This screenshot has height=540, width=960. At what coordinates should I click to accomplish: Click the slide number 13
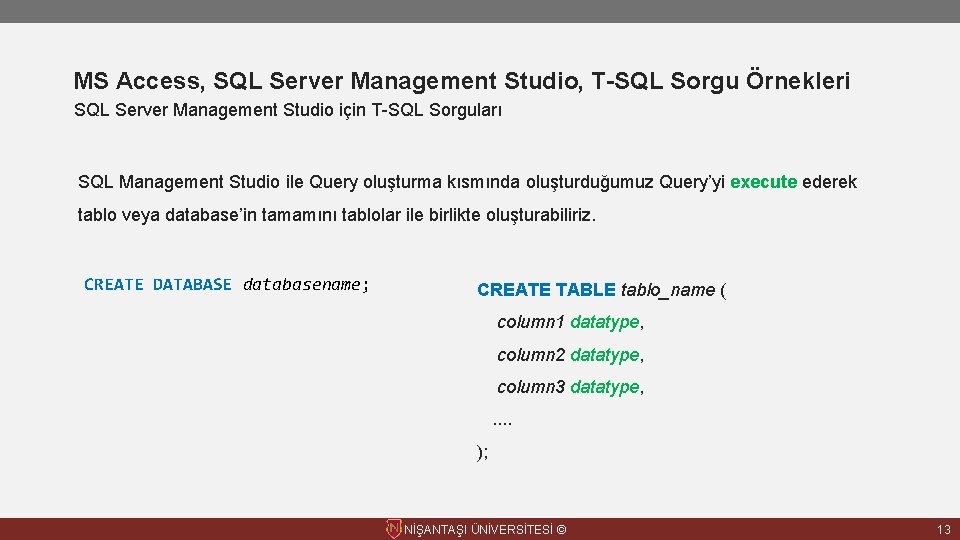(x=943, y=530)
